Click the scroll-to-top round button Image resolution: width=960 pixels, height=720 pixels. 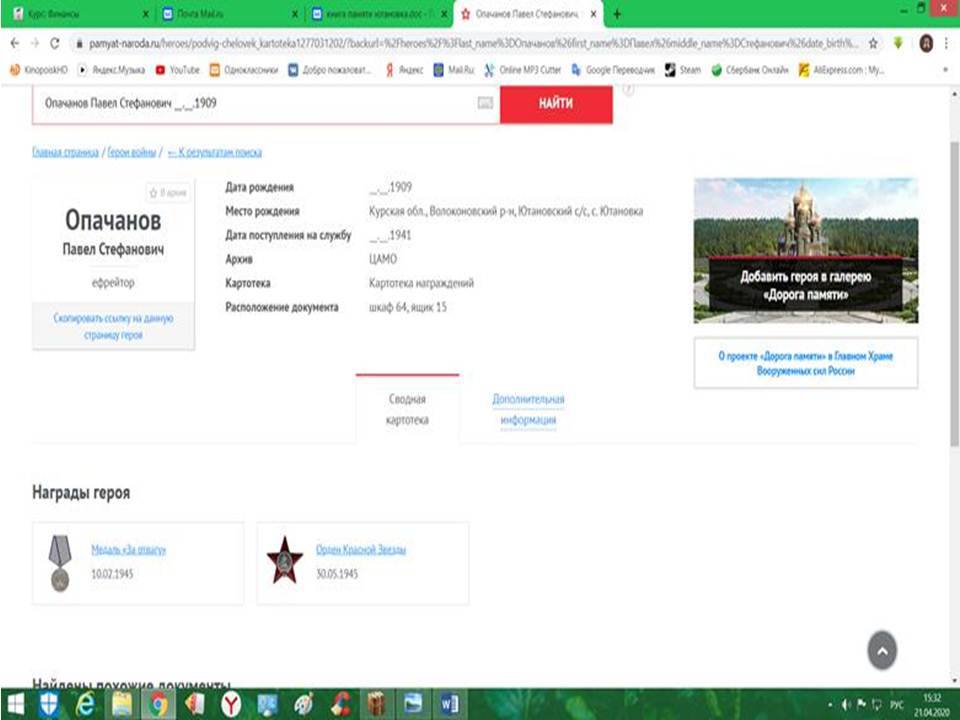882,650
